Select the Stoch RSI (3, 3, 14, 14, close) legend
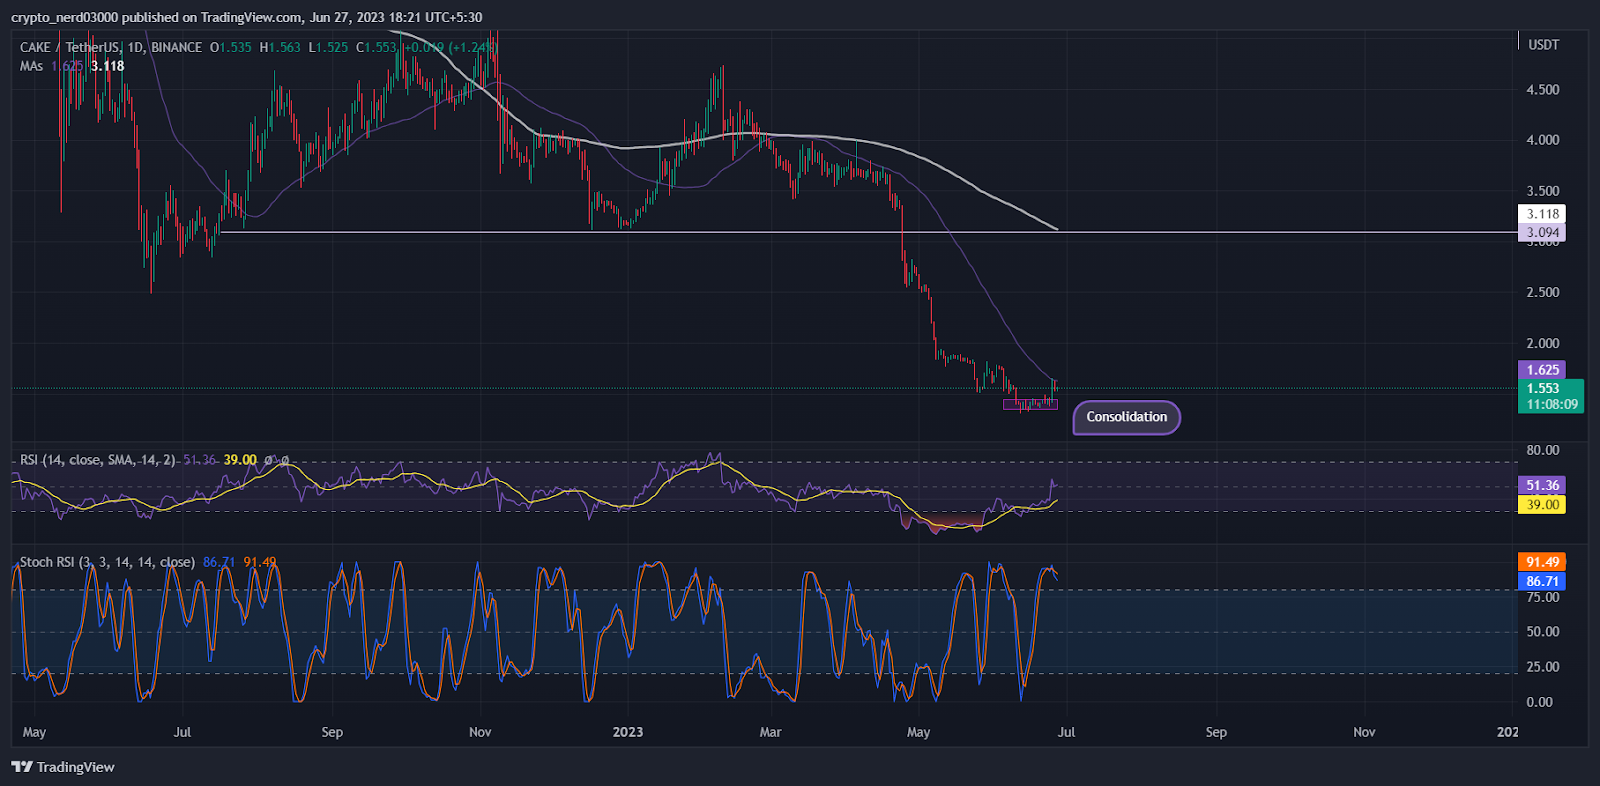The width and height of the screenshot is (1600, 786). click(x=107, y=562)
